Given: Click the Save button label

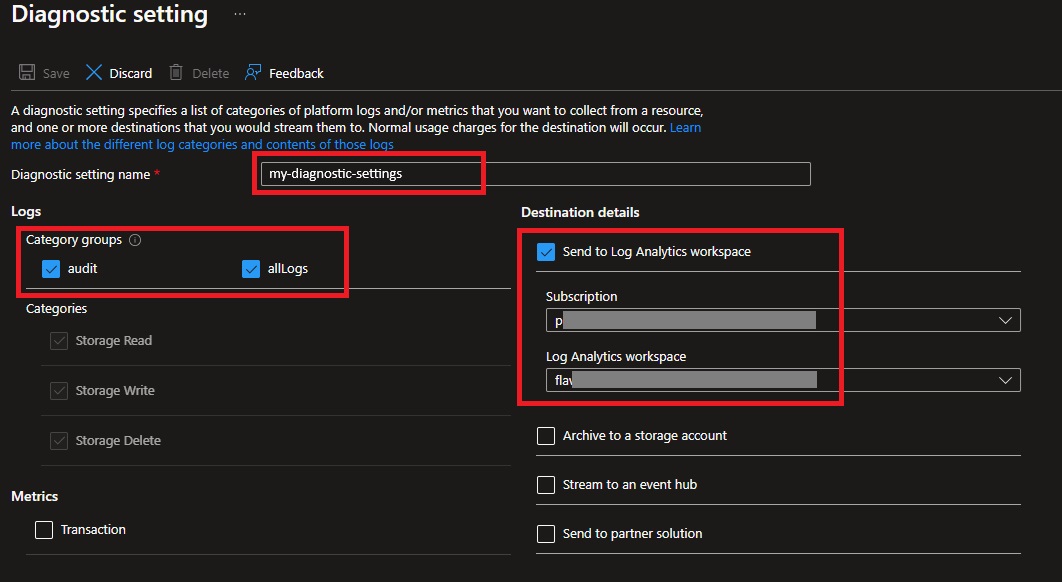Looking at the screenshot, I should 56,73.
